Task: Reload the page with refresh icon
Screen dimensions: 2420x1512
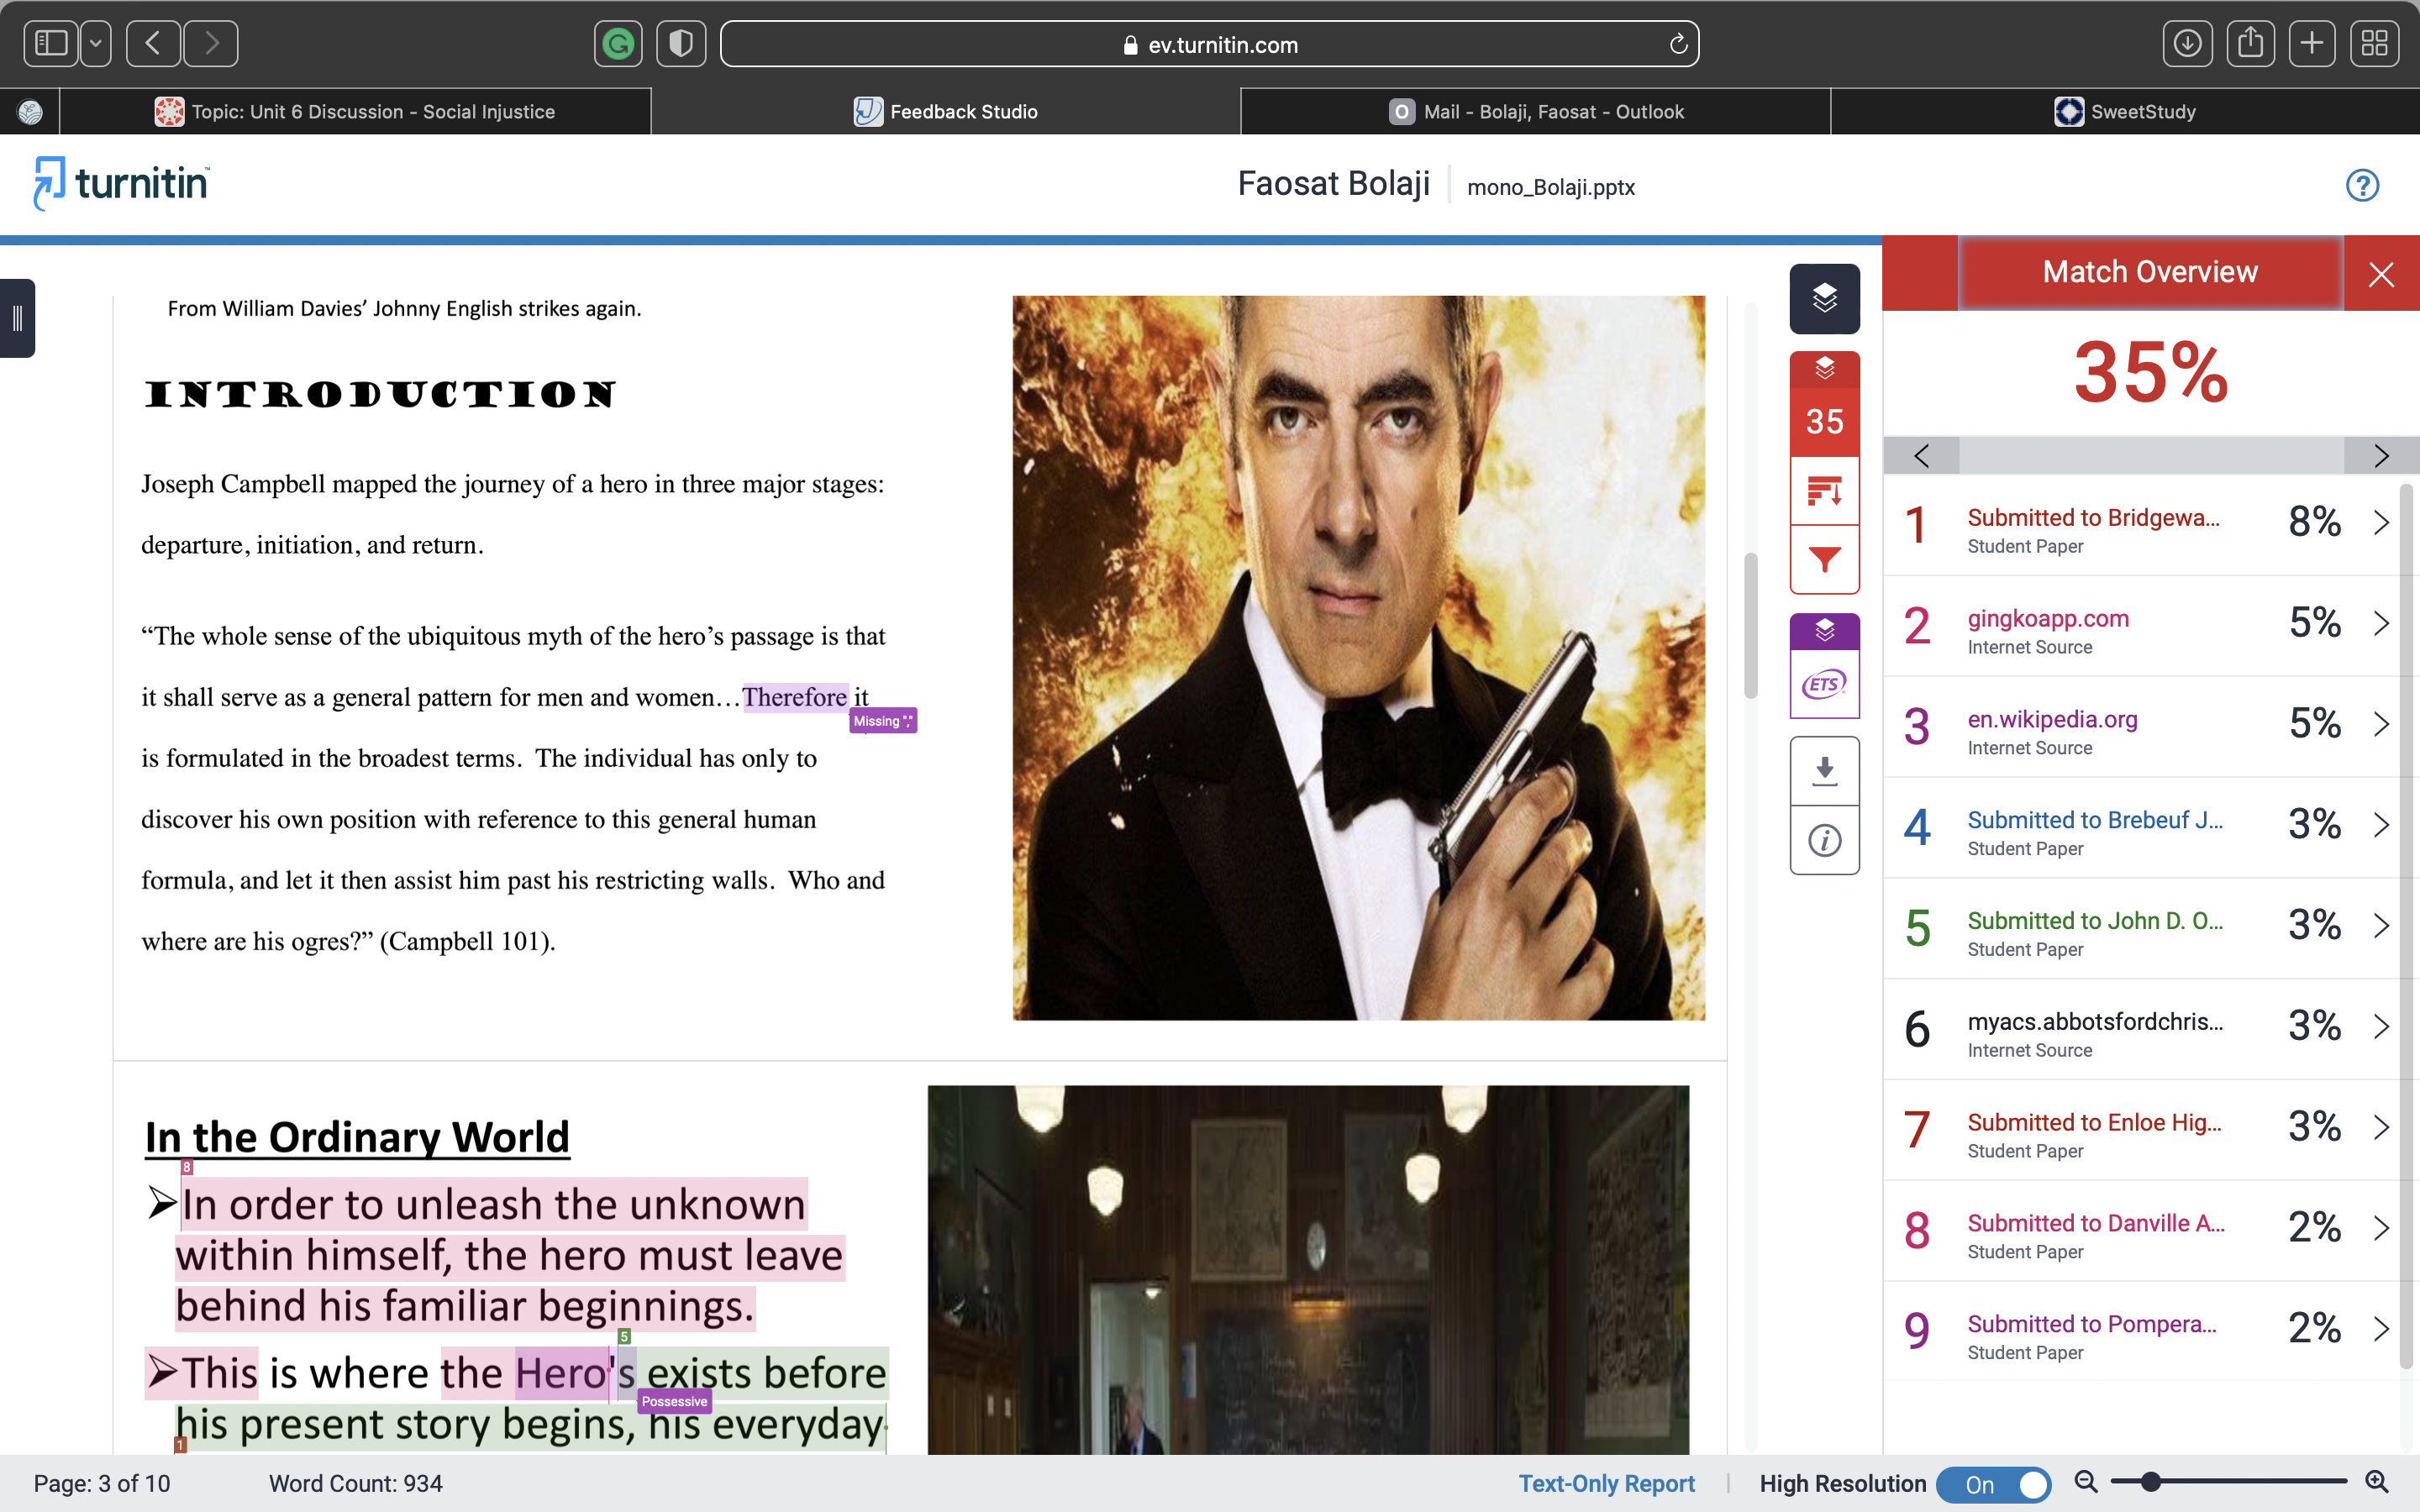Action: pos(1678,44)
